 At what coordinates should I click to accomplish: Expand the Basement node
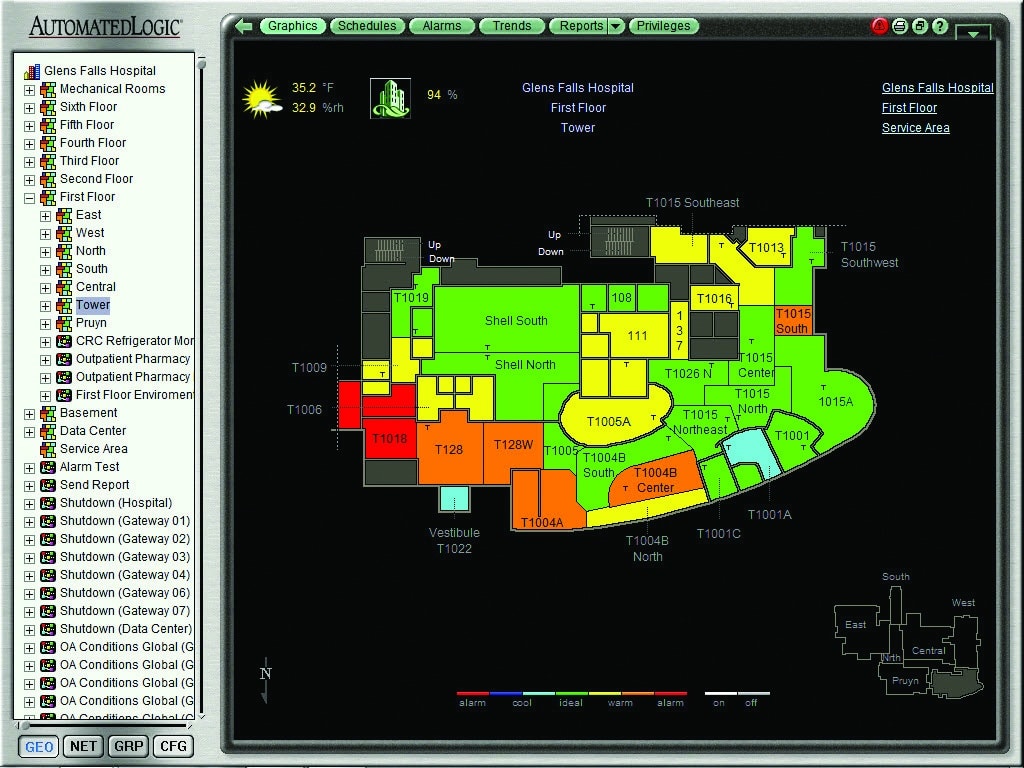[x=29, y=414]
